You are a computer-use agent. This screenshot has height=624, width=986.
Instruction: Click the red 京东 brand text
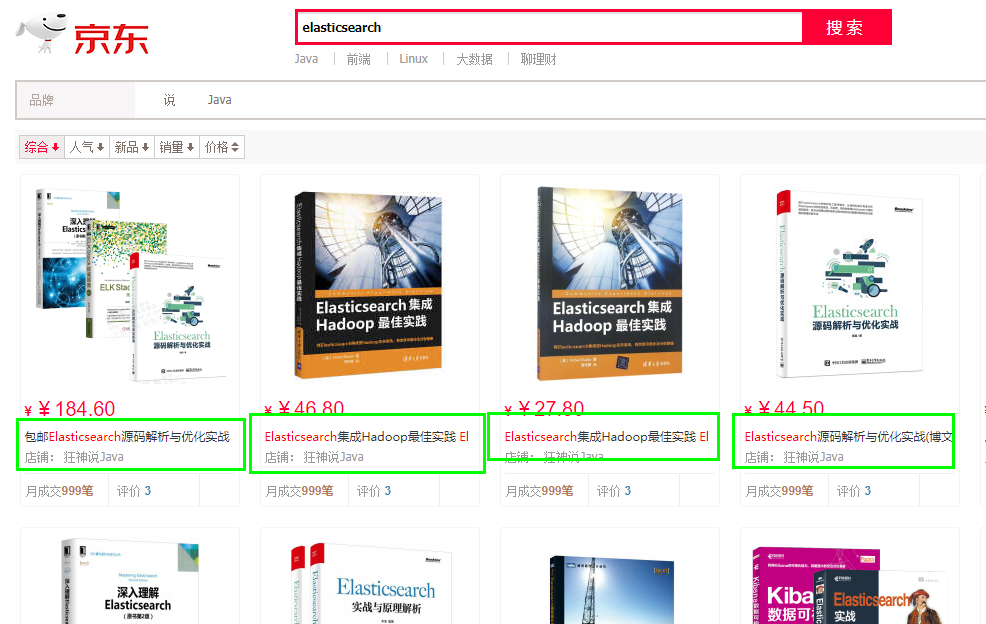111,39
